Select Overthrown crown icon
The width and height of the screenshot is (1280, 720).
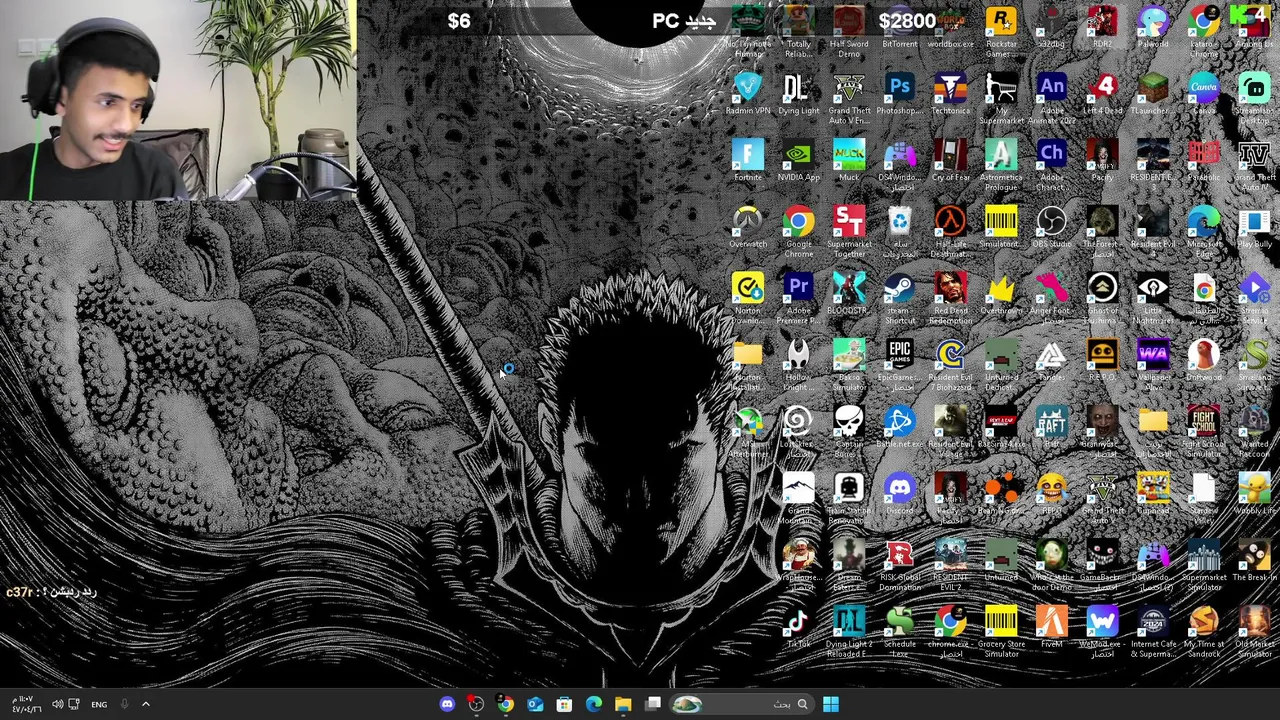pyautogui.click(x=1001, y=295)
